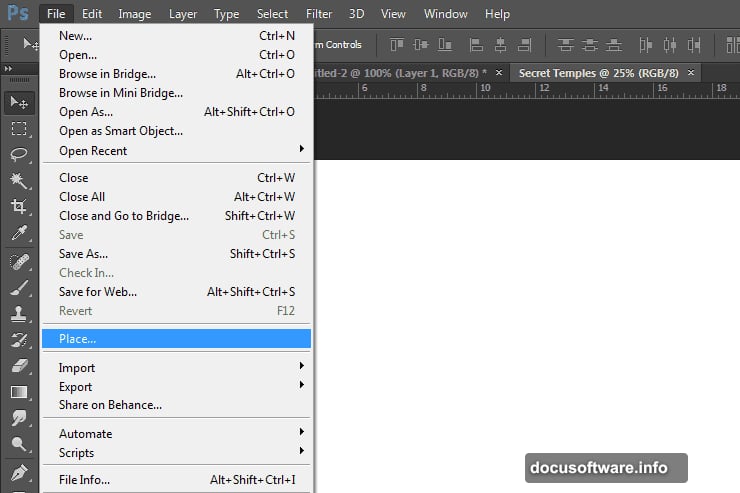Open the Filter menu
The image size is (740, 493).
pos(319,14)
